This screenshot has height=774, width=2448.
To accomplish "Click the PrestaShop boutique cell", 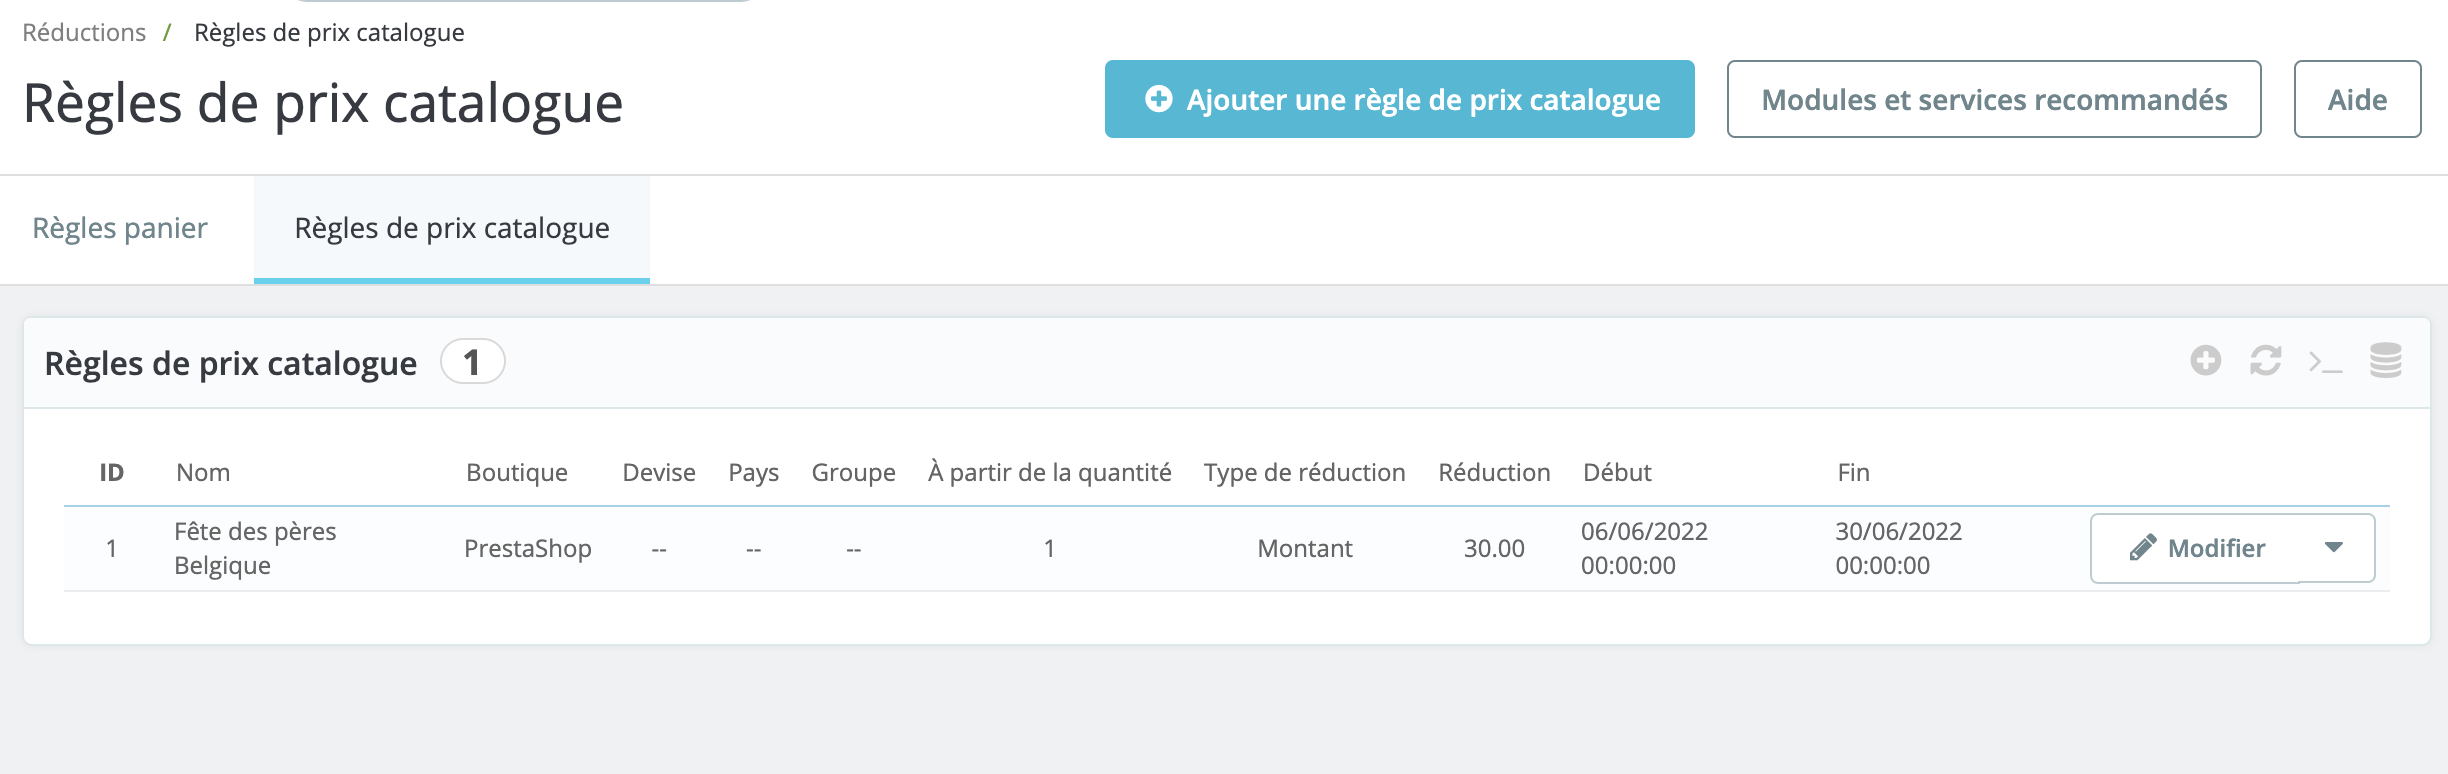I will 528,548.
